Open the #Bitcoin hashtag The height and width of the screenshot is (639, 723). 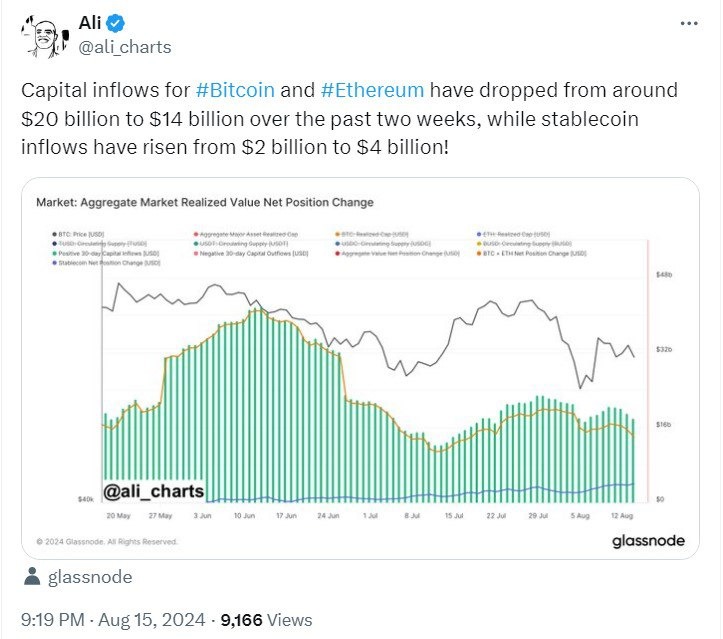[239, 90]
